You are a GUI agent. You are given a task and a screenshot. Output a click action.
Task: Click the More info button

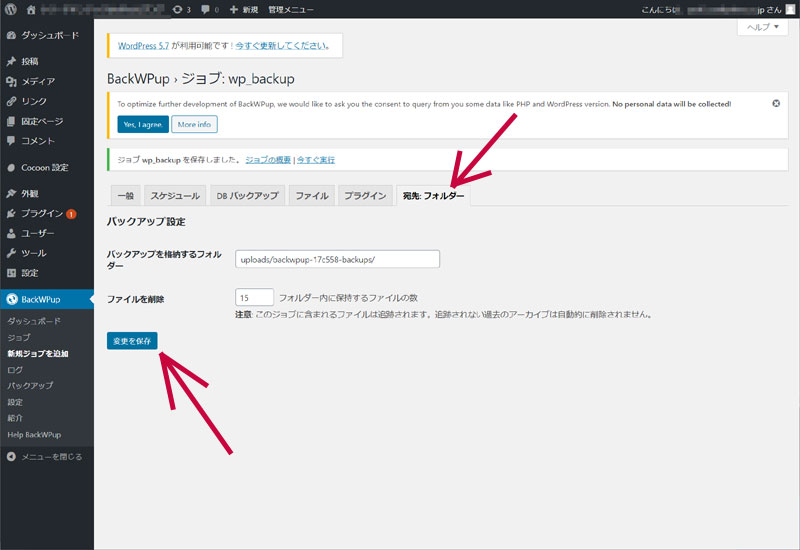click(194, 124)
